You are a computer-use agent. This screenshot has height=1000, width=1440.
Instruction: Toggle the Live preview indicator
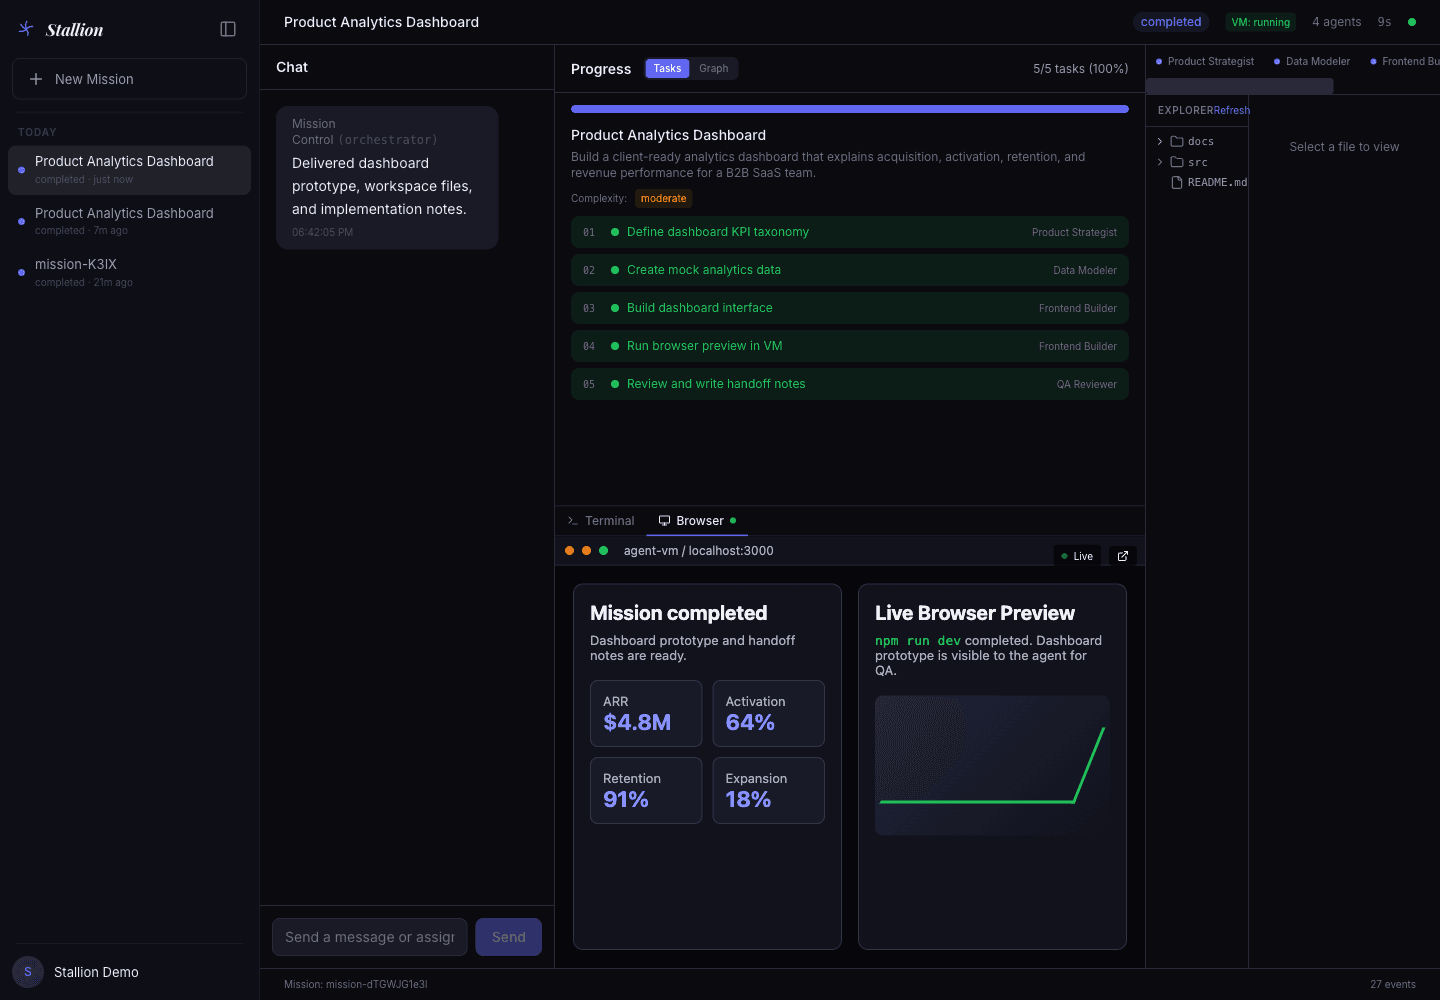pyautogui.click(x=1077, y=556)
